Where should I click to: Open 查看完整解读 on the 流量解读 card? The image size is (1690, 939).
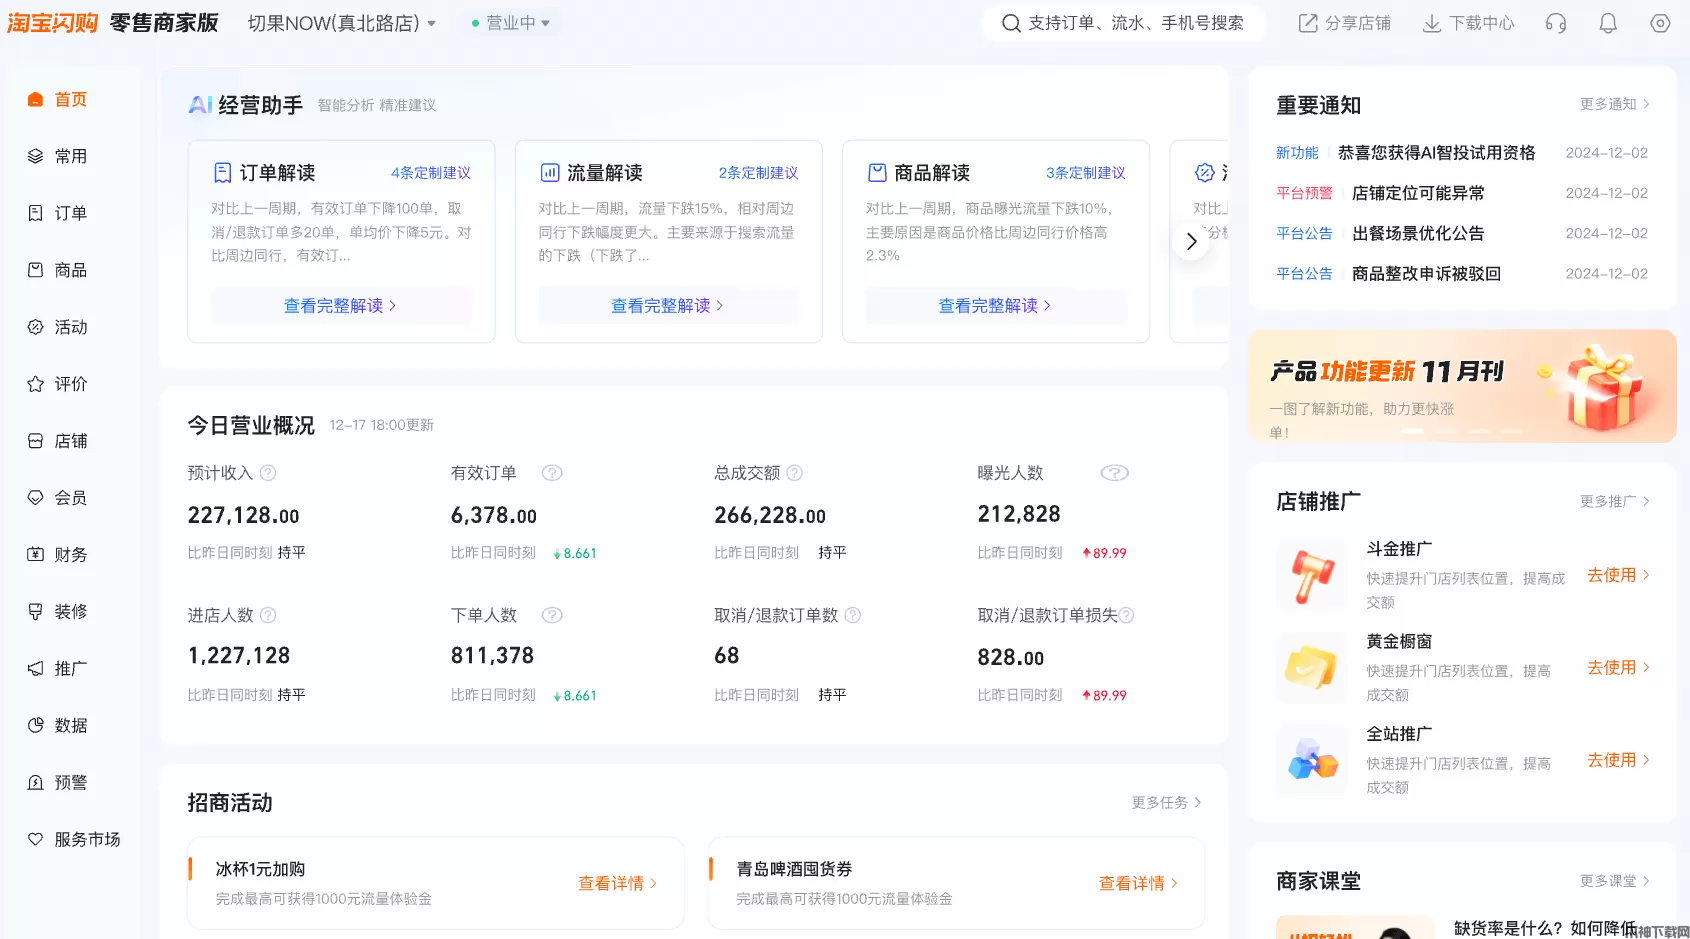point(668,306)
